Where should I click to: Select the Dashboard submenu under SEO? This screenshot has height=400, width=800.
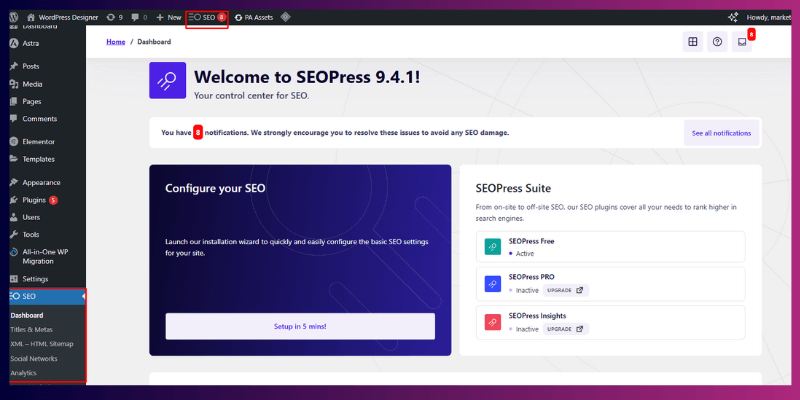(27, 315)
